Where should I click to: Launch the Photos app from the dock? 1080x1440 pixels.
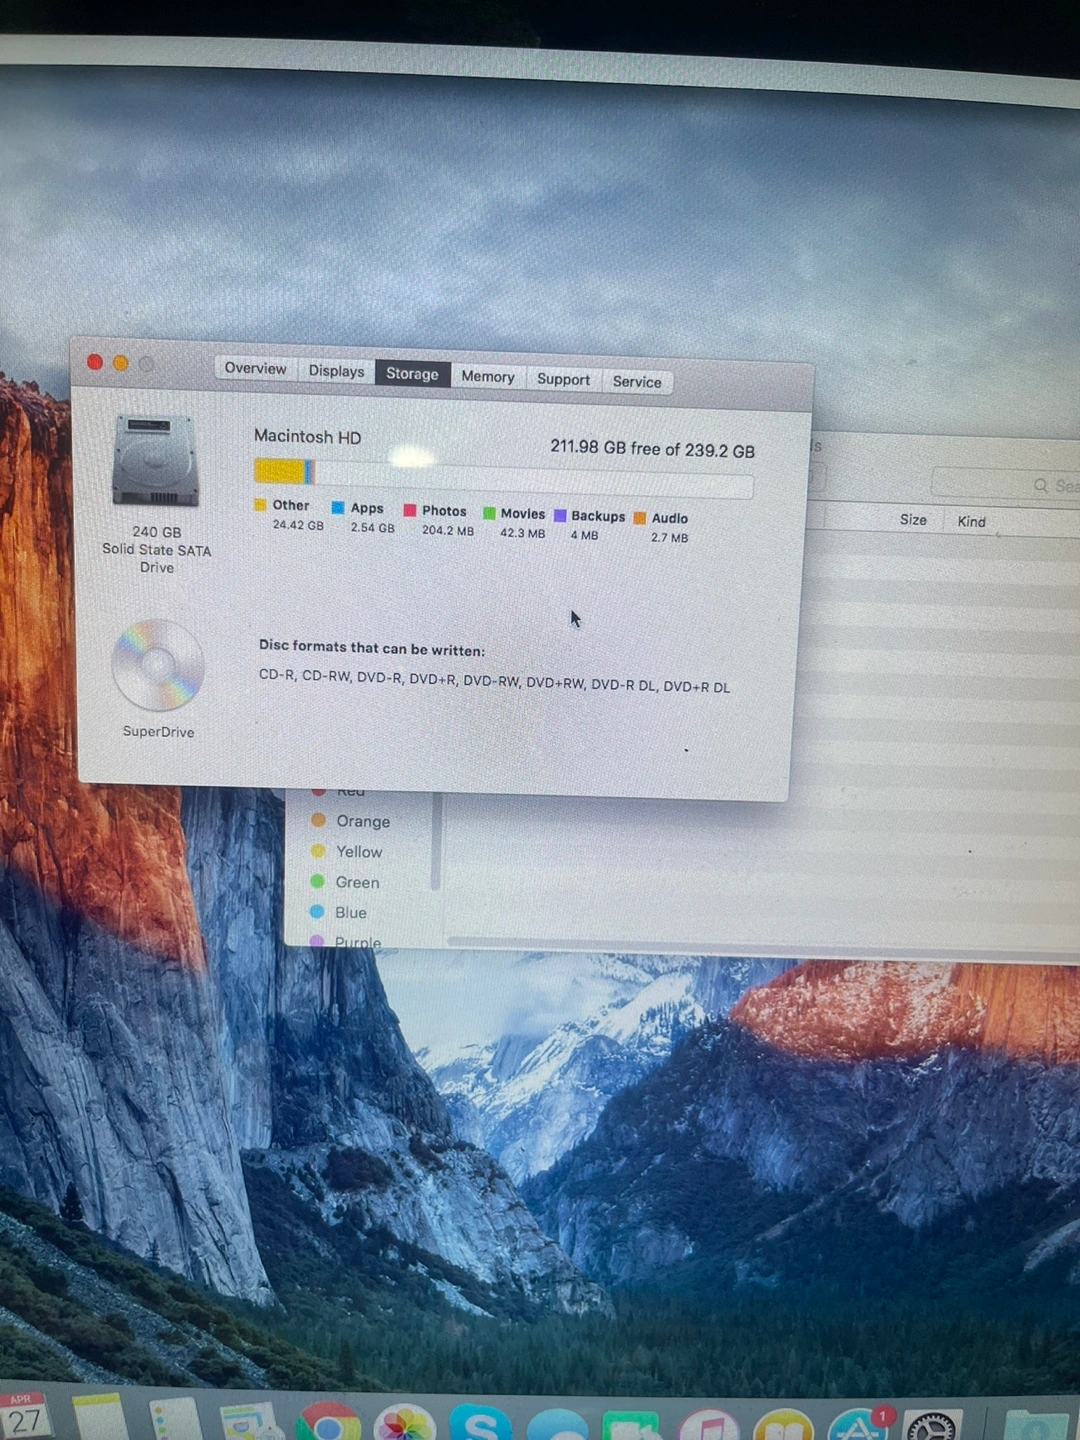(404, 1424)
